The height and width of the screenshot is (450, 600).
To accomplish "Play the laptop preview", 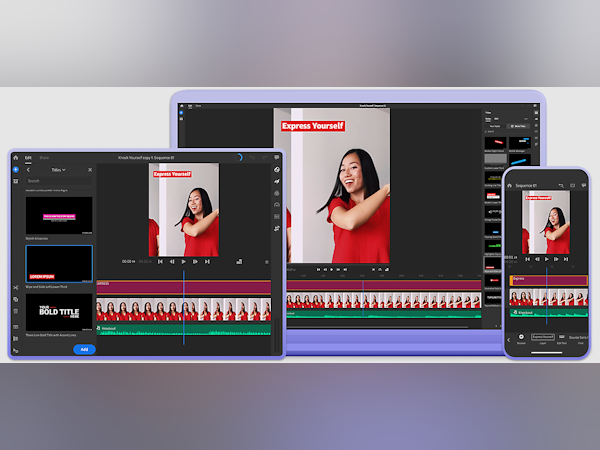I will coord(332,269).
